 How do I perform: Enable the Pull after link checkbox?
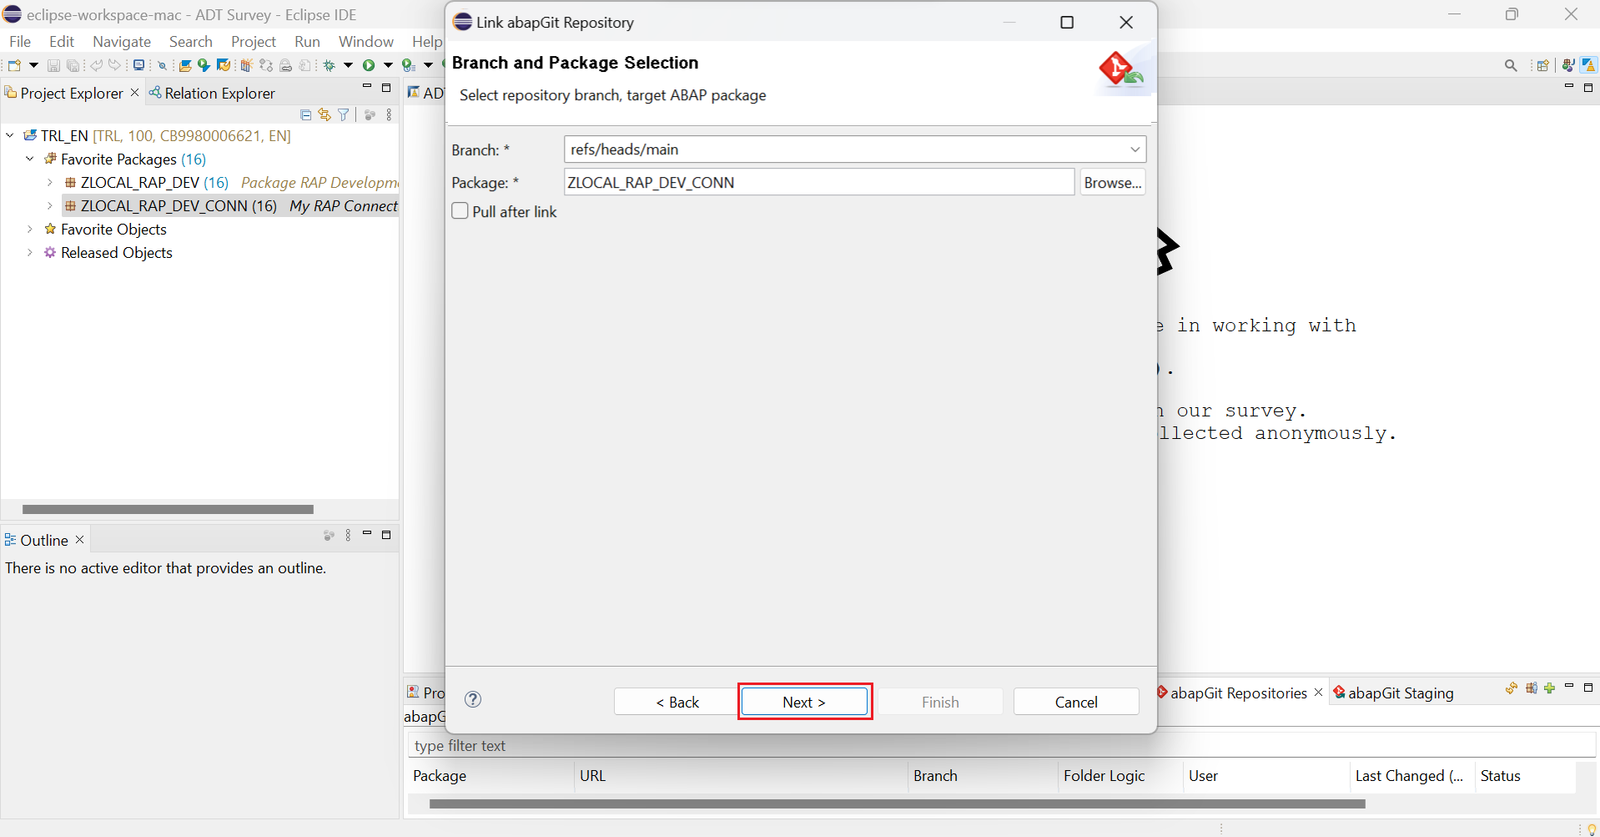pyautogui.click(x=460, y=211)
